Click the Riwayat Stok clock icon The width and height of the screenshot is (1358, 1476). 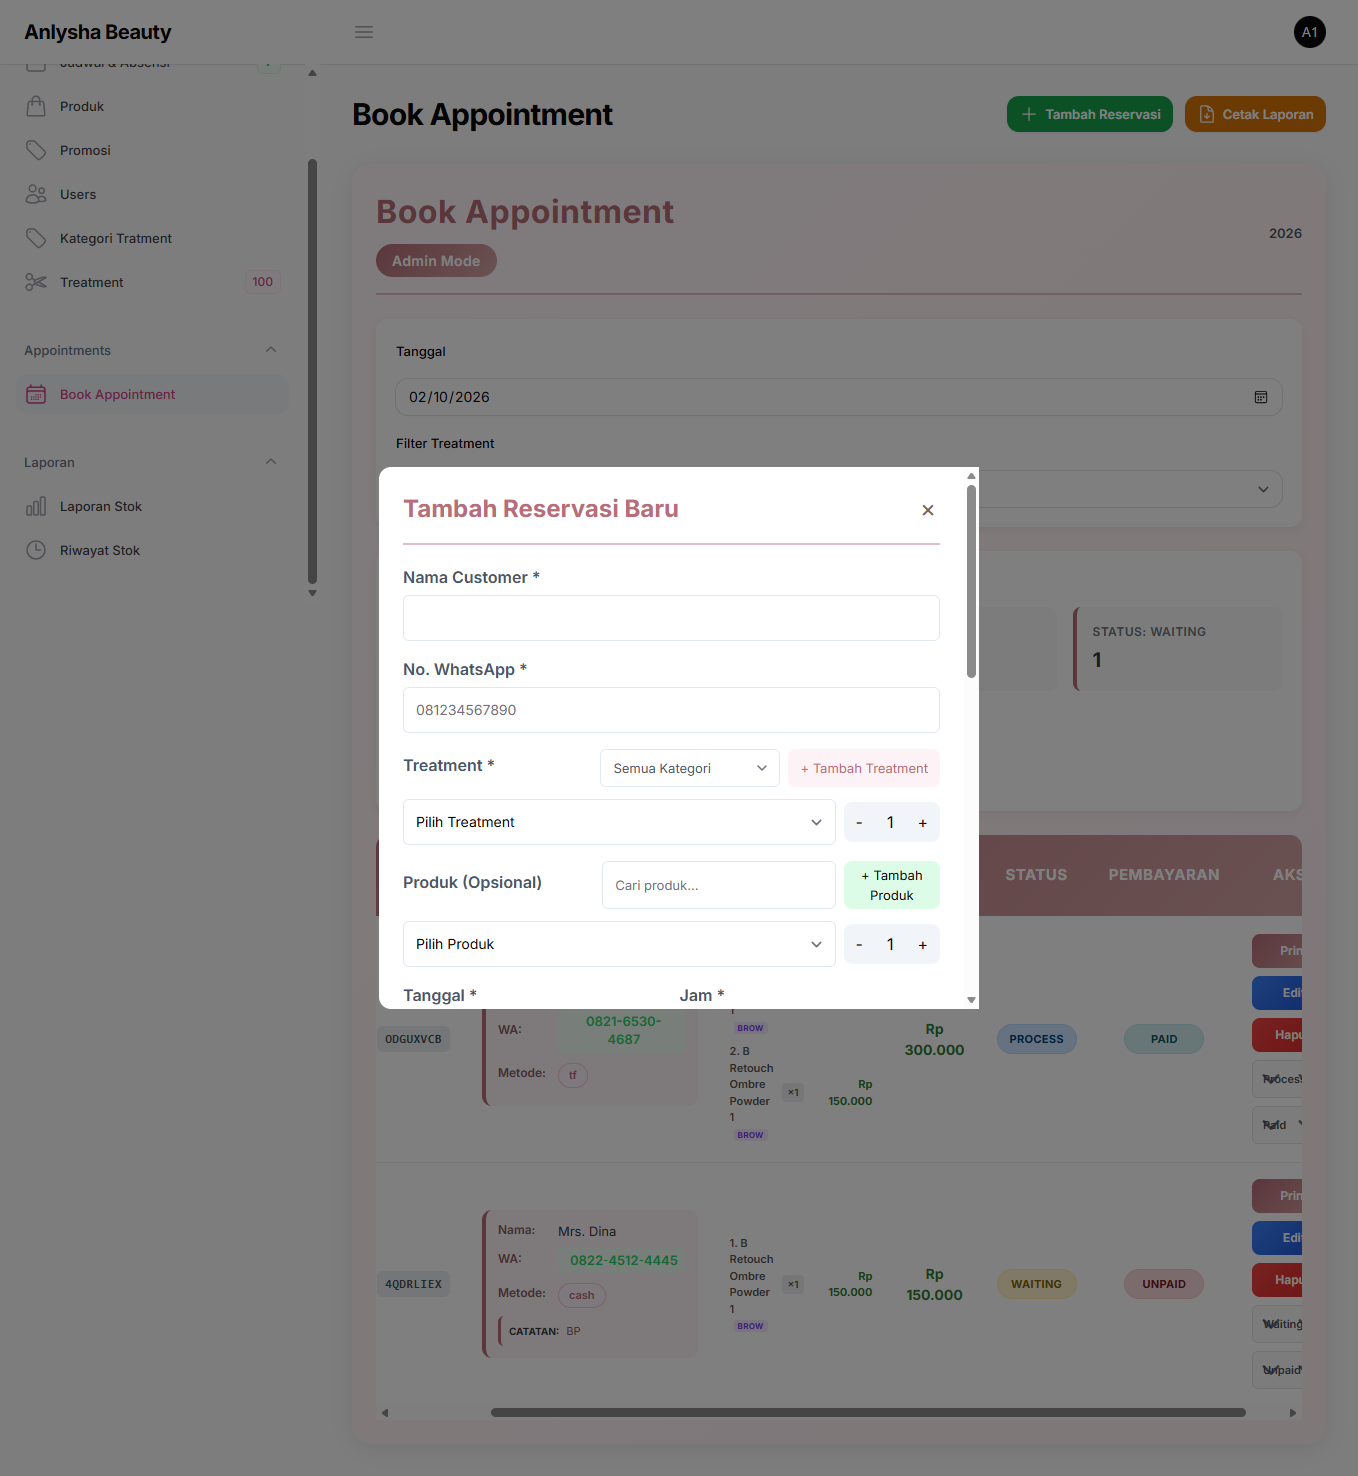[36, 550]
